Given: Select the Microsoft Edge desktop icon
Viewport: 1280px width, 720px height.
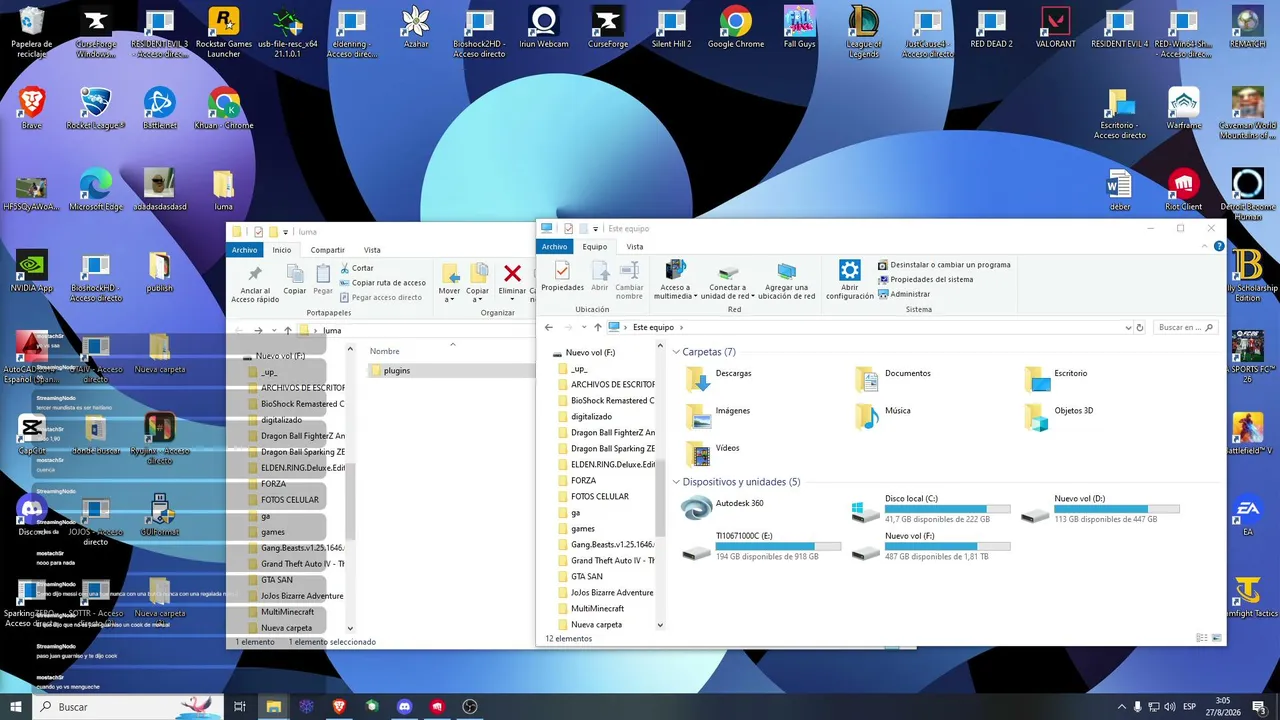Looking at the screenshot, I should 95,190.
